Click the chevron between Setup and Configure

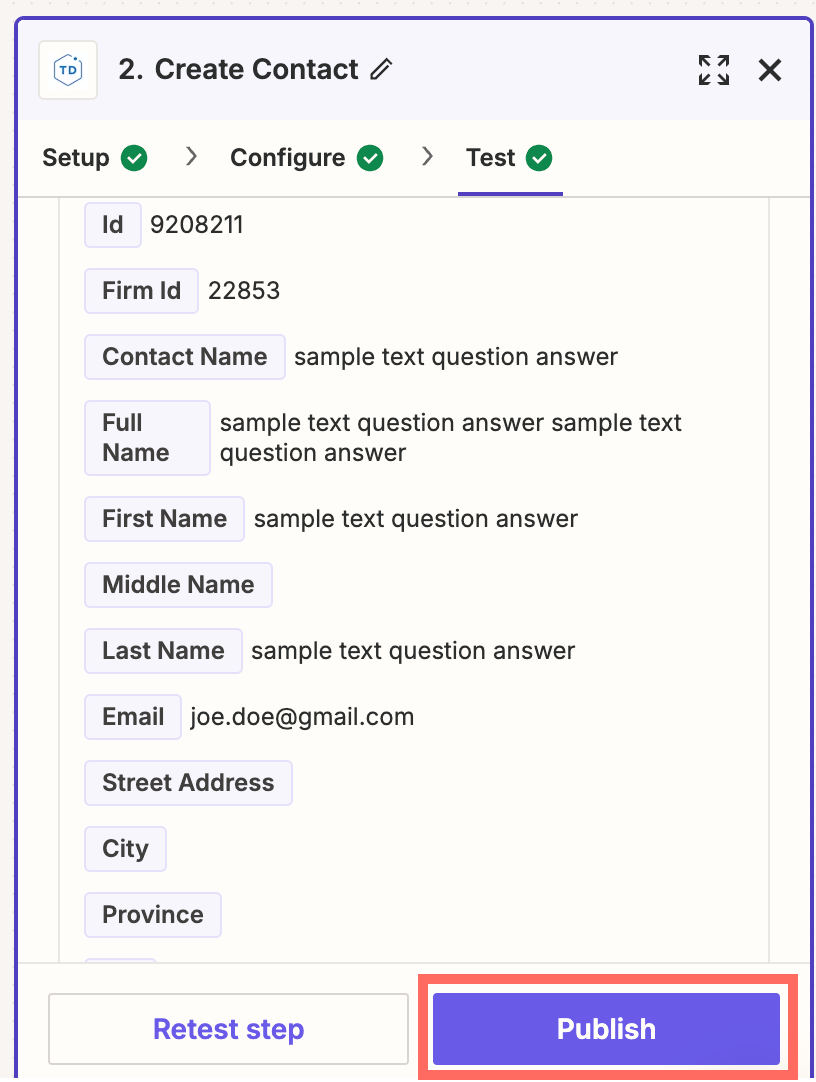click(191, 157)
